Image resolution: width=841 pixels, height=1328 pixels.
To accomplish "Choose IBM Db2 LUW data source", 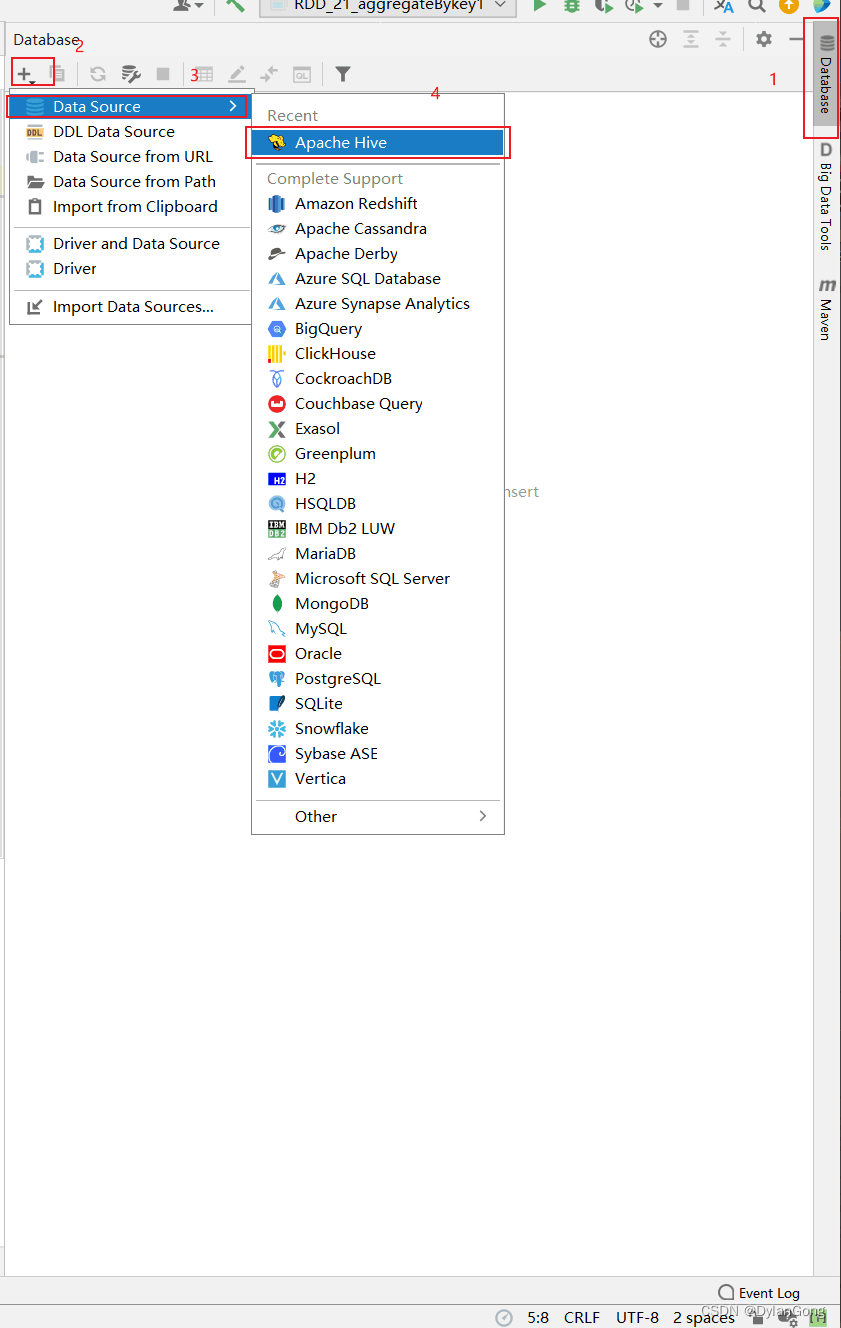I will point(378,528).
